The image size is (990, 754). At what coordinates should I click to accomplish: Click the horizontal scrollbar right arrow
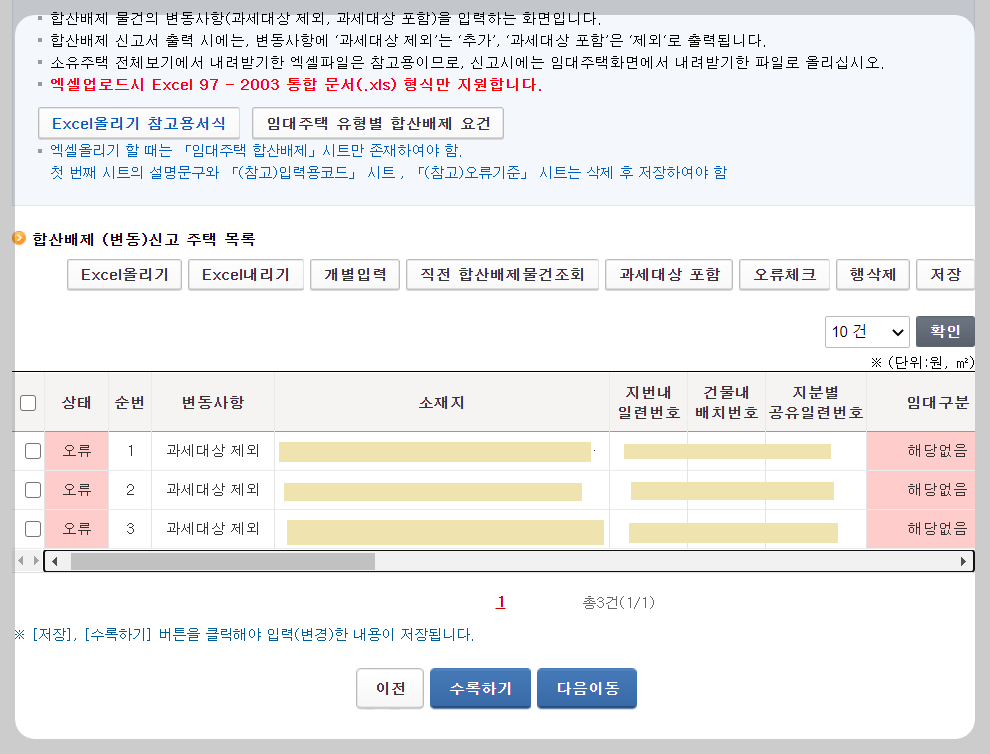[963, 560]
